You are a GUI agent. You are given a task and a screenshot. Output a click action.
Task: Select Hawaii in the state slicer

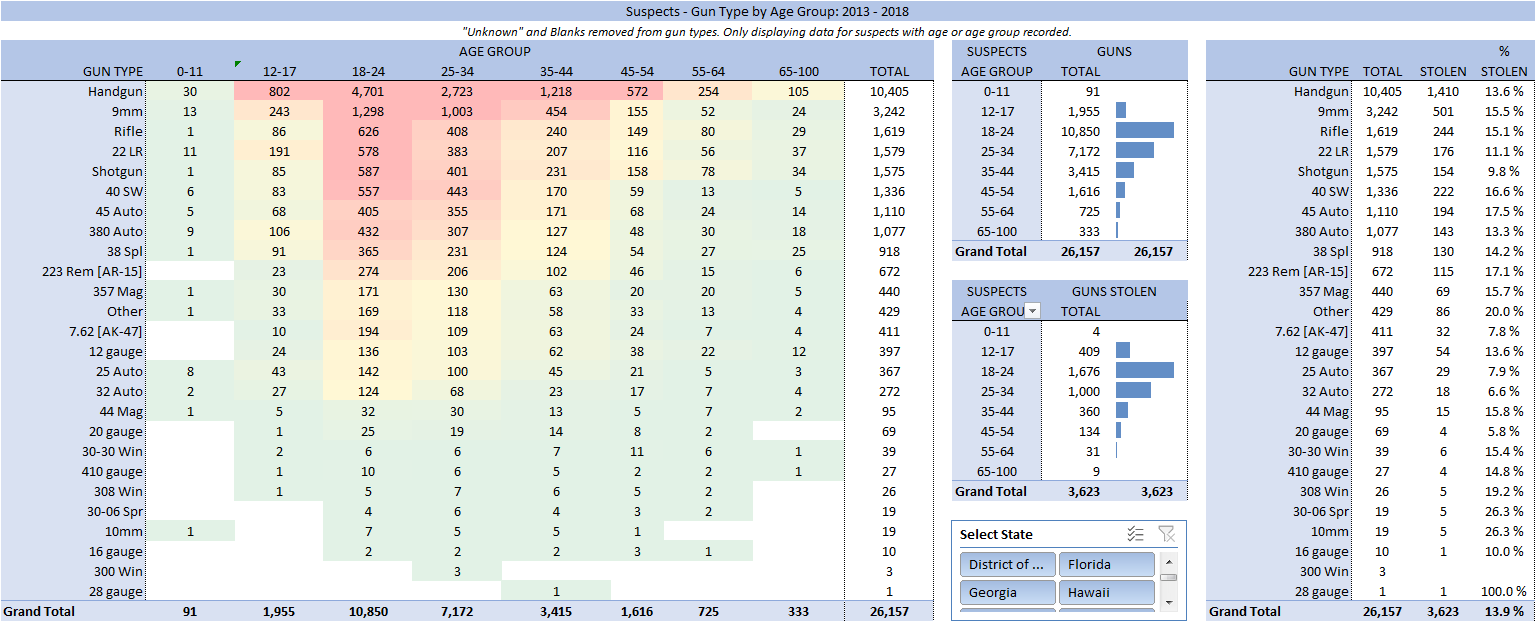[1106, 592]
